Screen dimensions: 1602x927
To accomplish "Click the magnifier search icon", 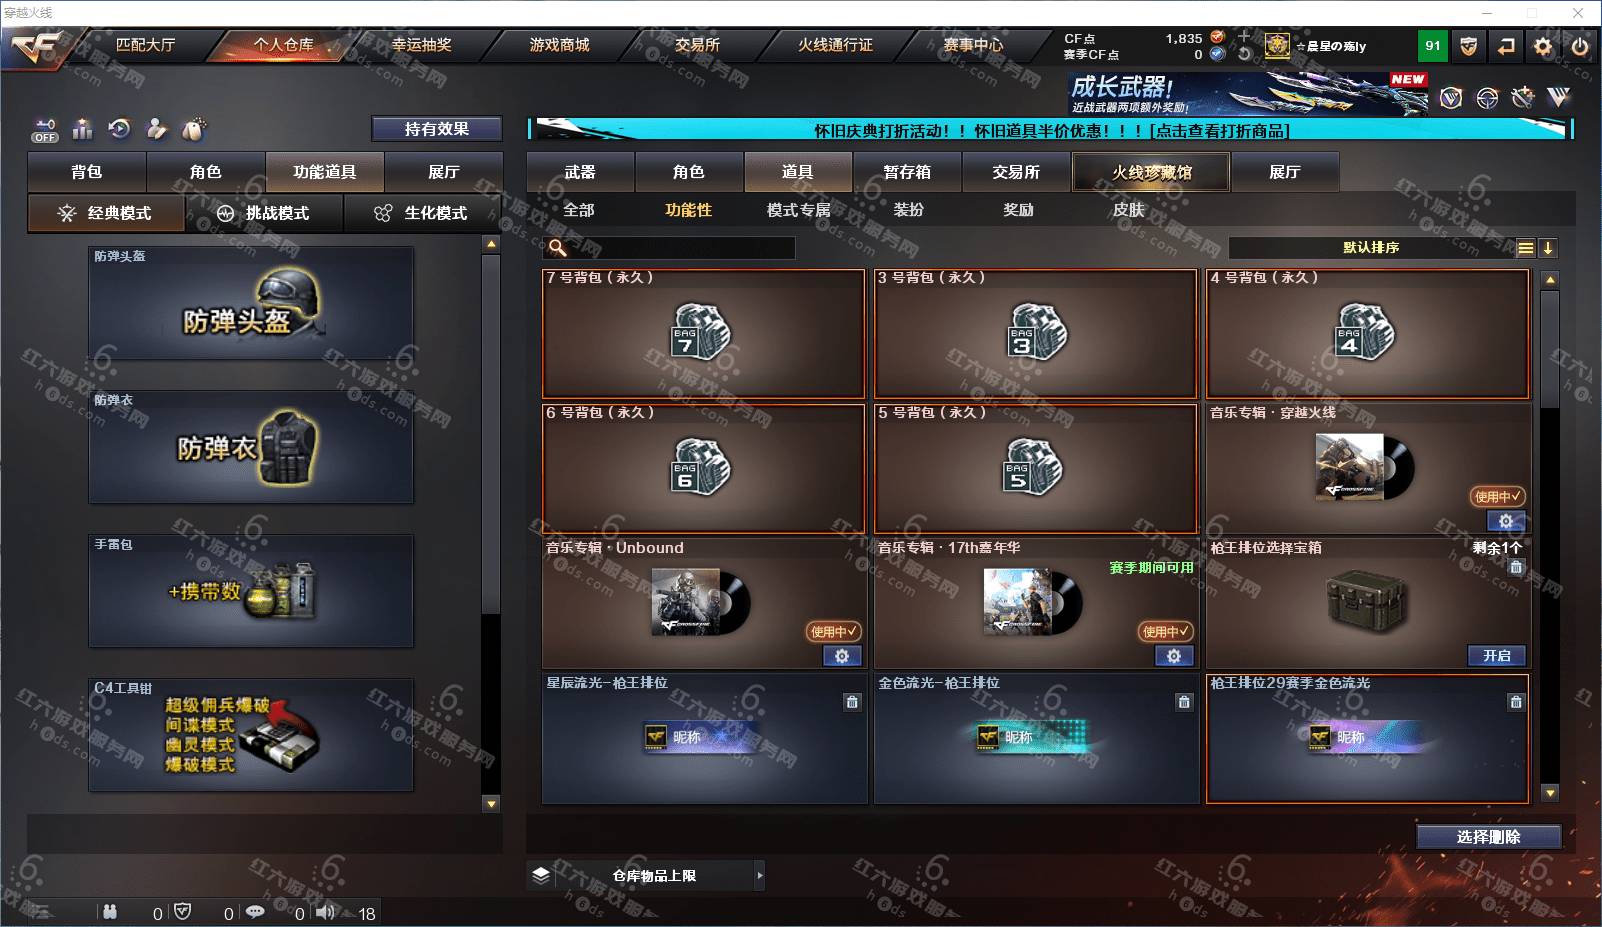I will click(x=557, y=247).
